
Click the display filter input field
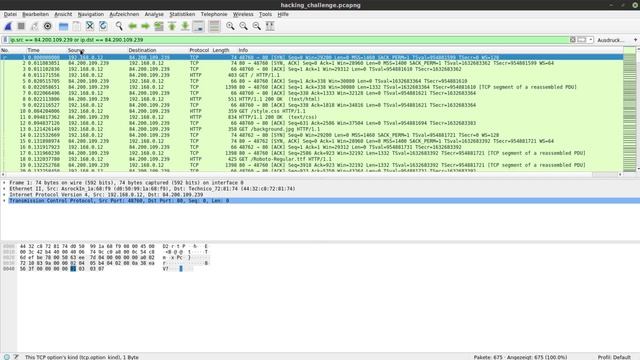pos(288,40)
